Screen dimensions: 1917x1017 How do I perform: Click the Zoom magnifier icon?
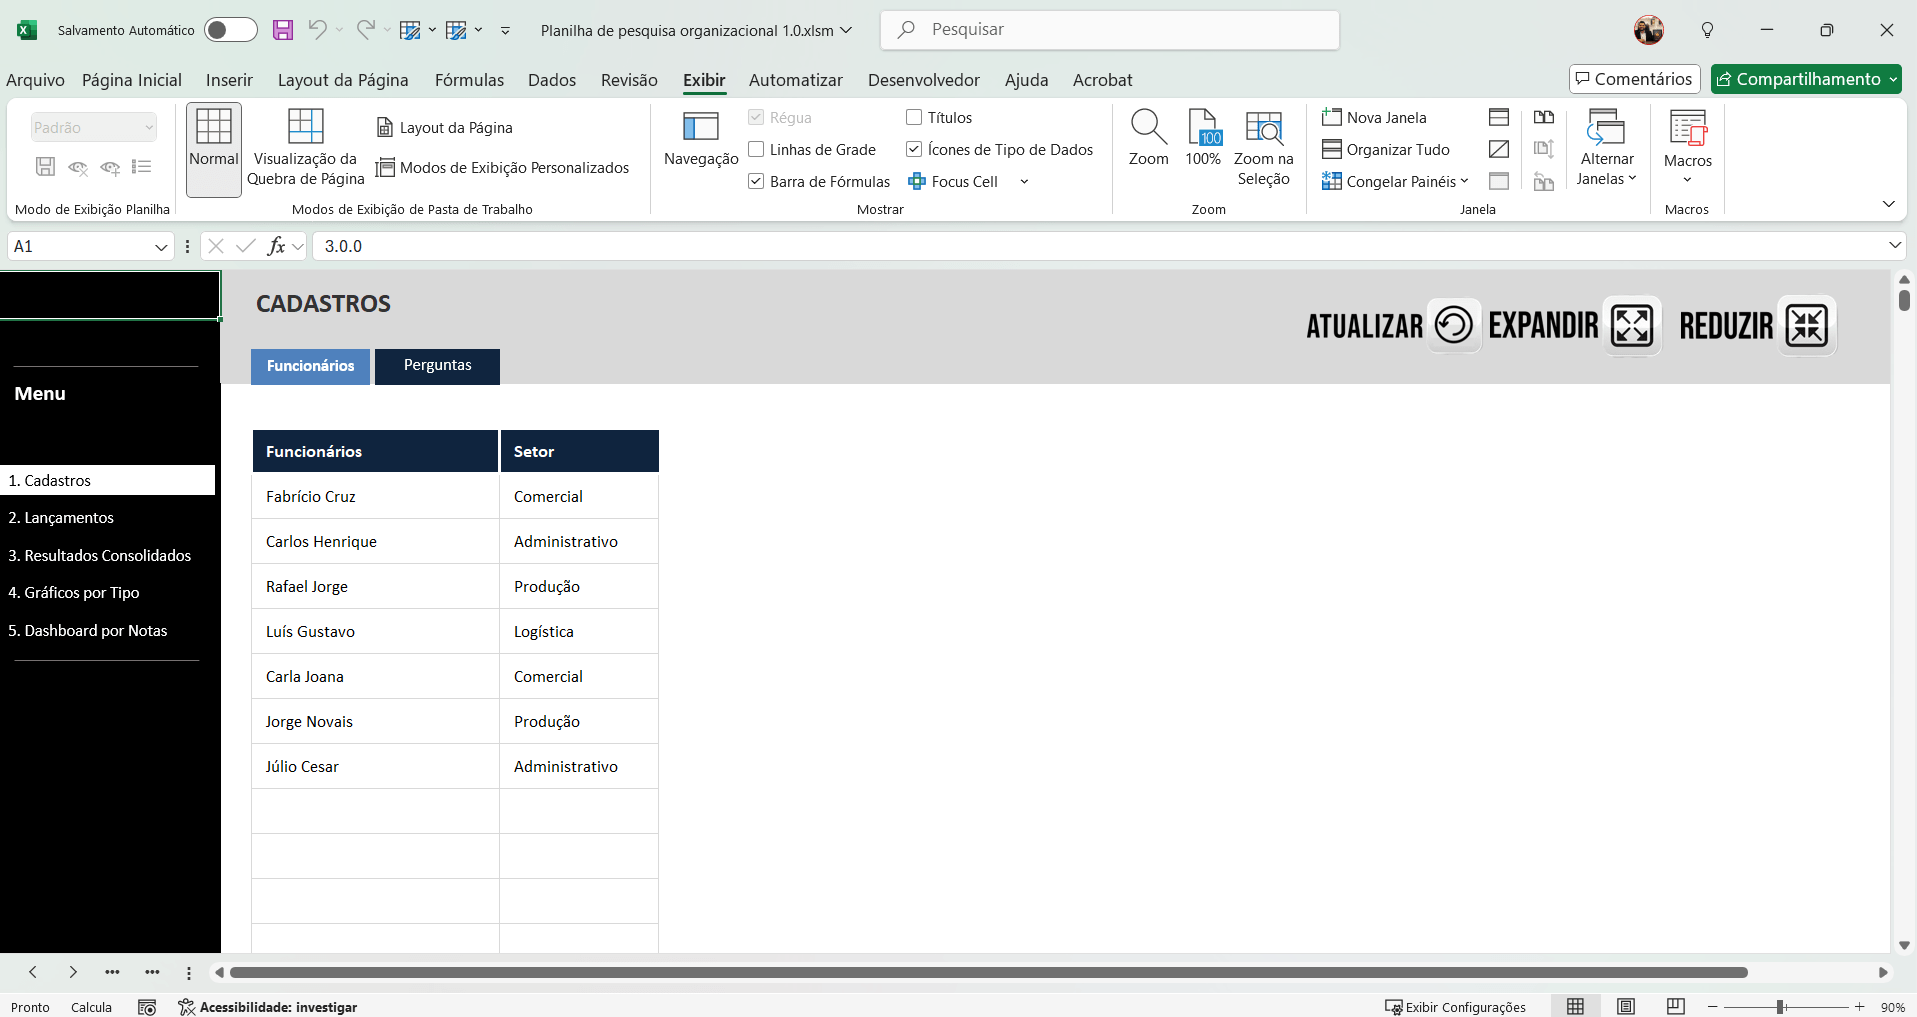[1148, 128]
